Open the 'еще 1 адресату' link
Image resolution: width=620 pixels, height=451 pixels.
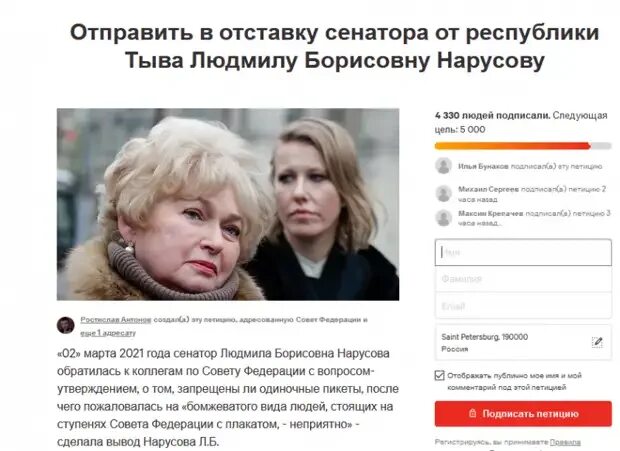[x=108, y=333]
